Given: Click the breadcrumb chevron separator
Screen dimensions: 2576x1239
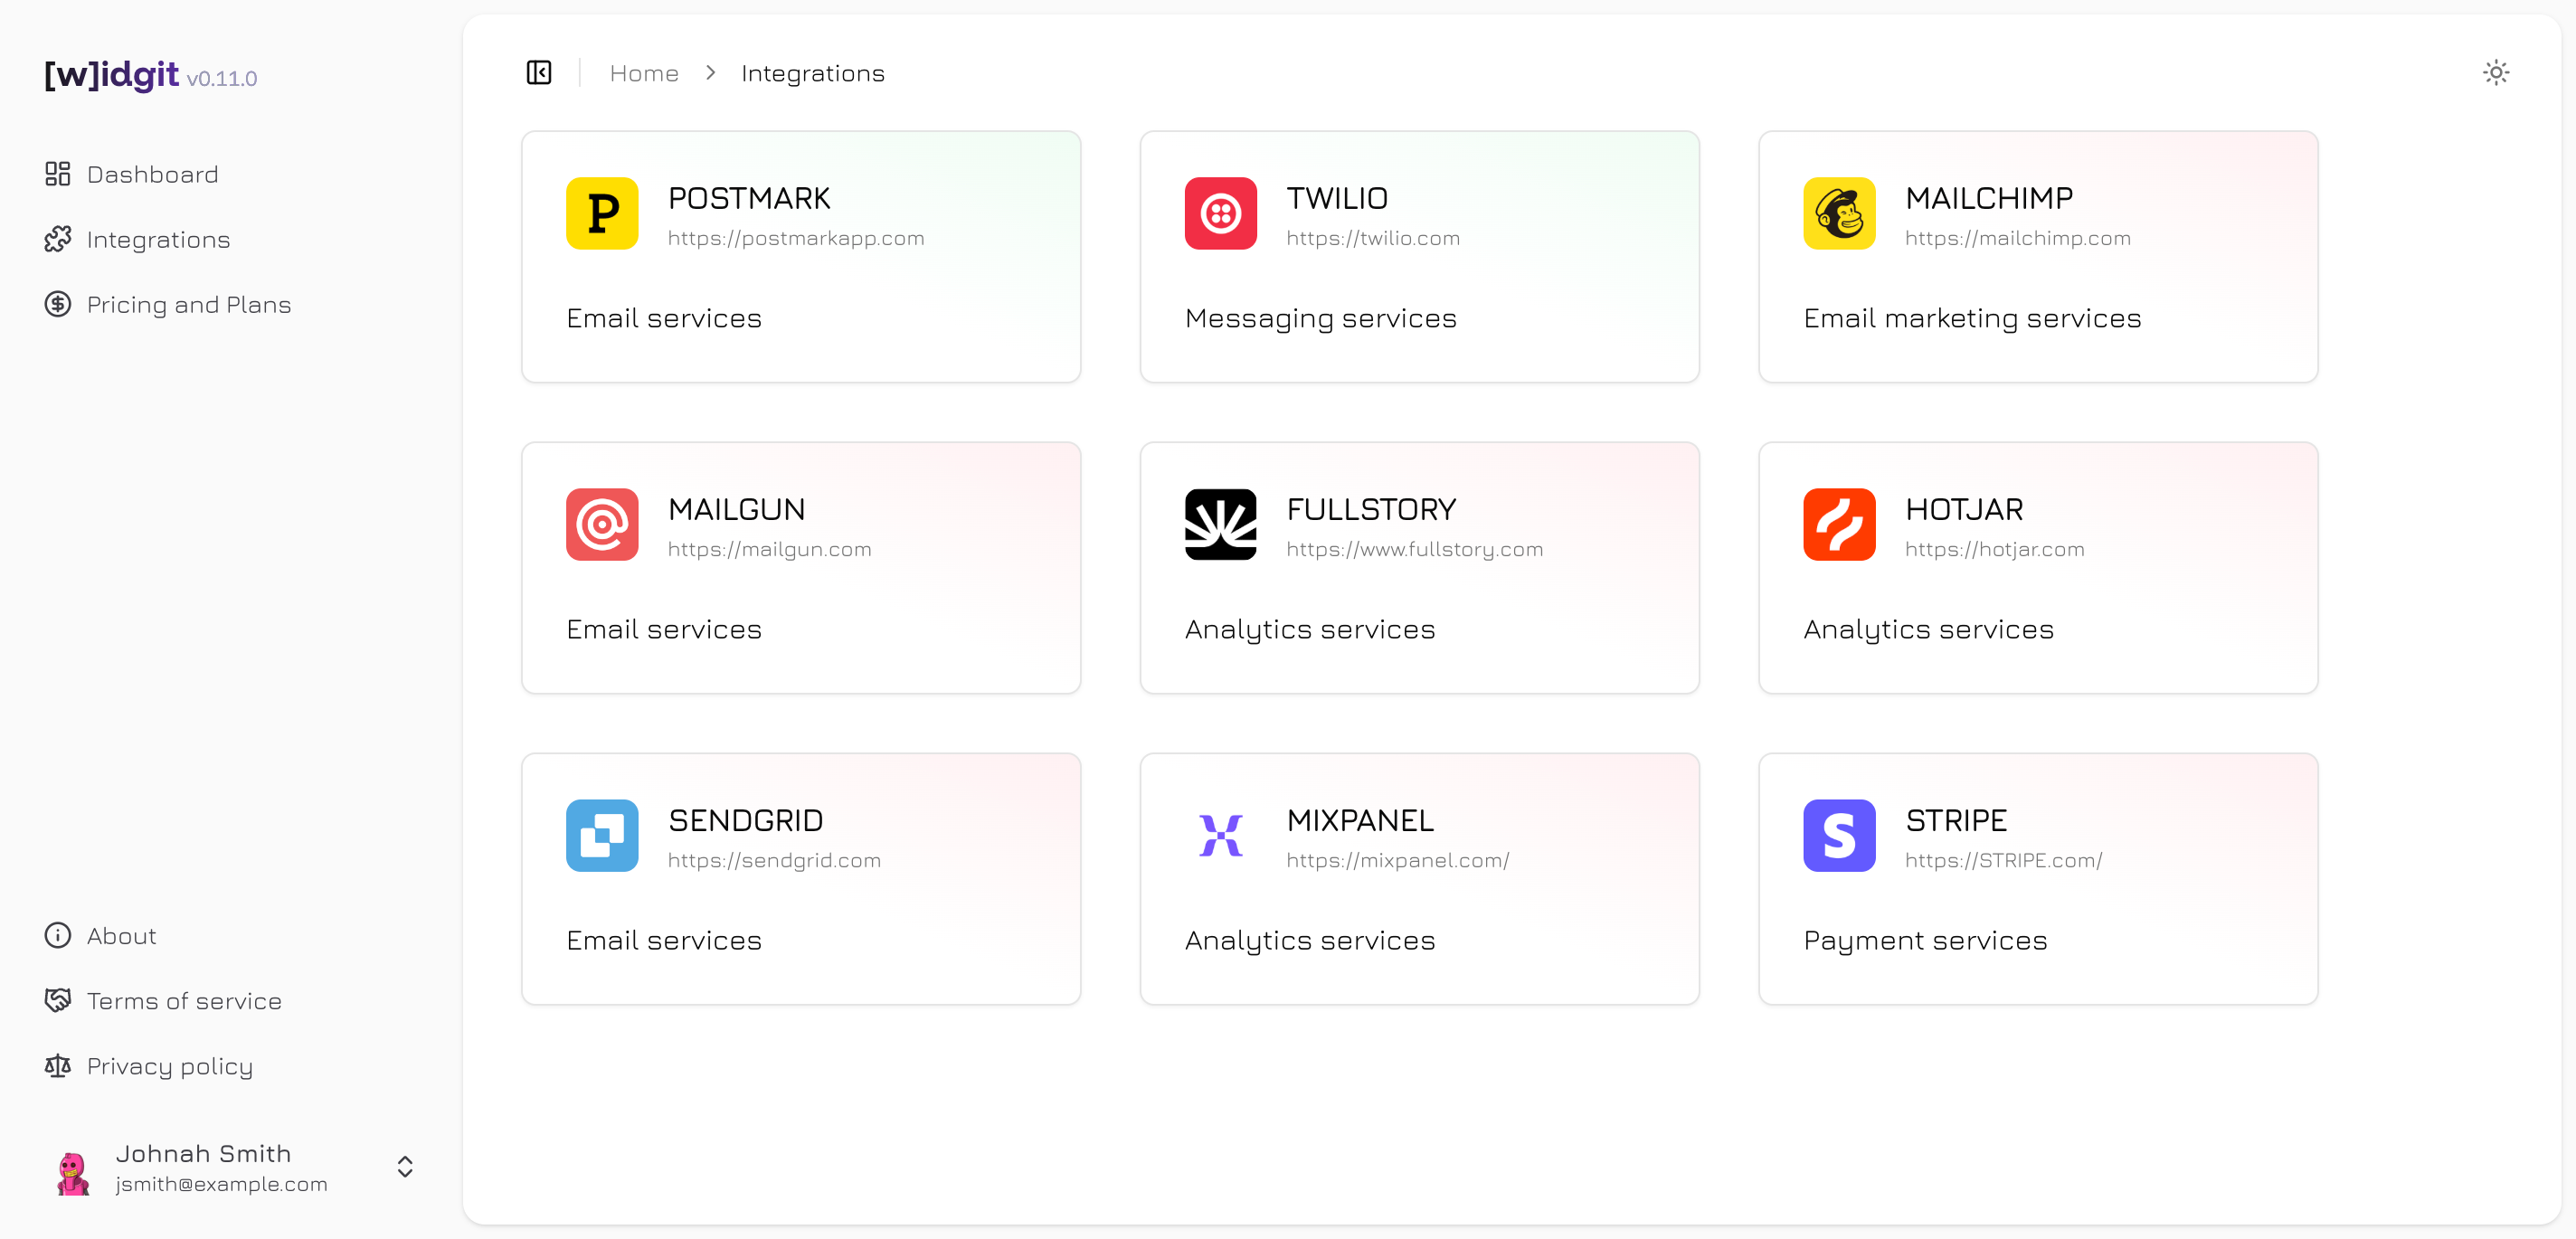Looking at the screenshot, I should pyautogui.click(x=710, y=73).
